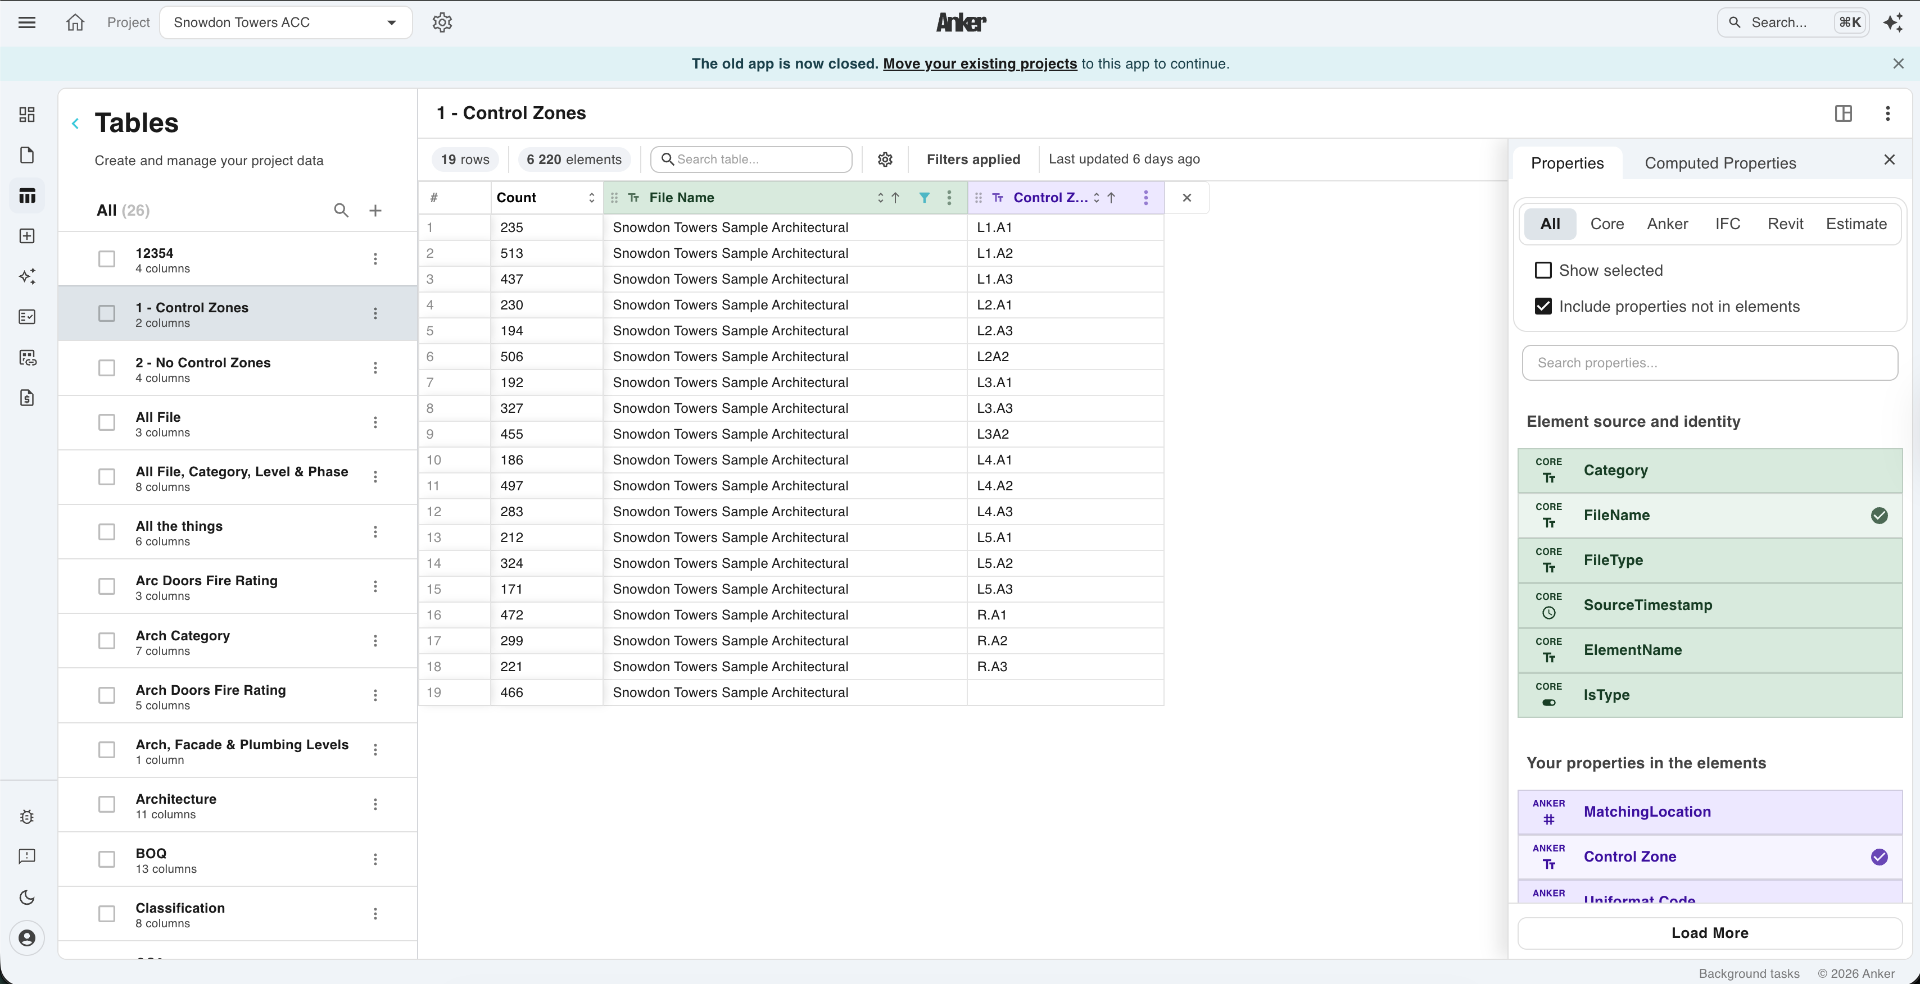Toggle the split layout panel icon
The image size is (1920, 984).
[x=1843, y=113]
